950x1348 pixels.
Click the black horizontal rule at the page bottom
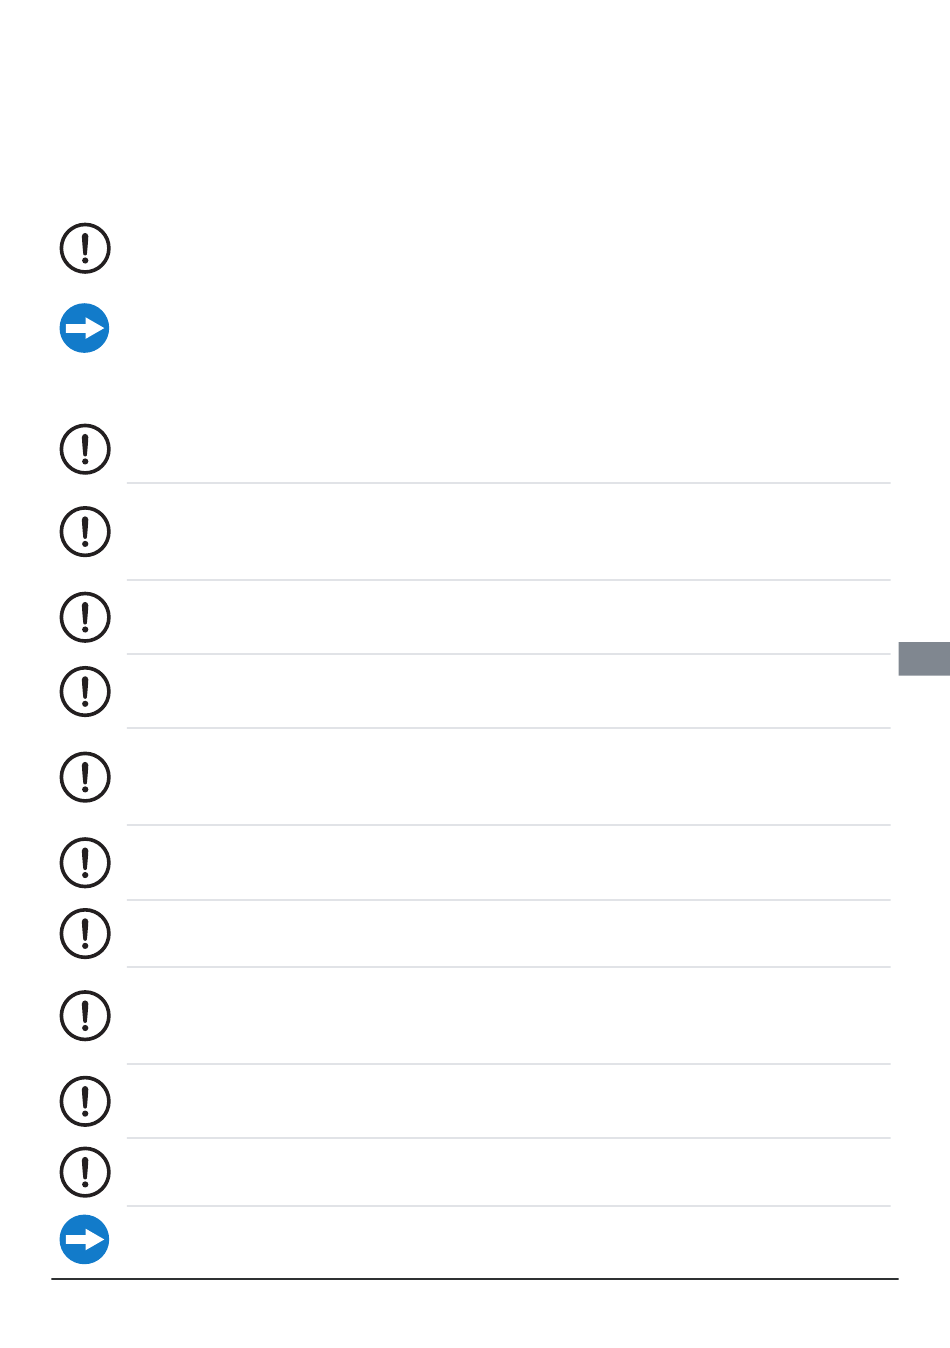pos(475,1279)
